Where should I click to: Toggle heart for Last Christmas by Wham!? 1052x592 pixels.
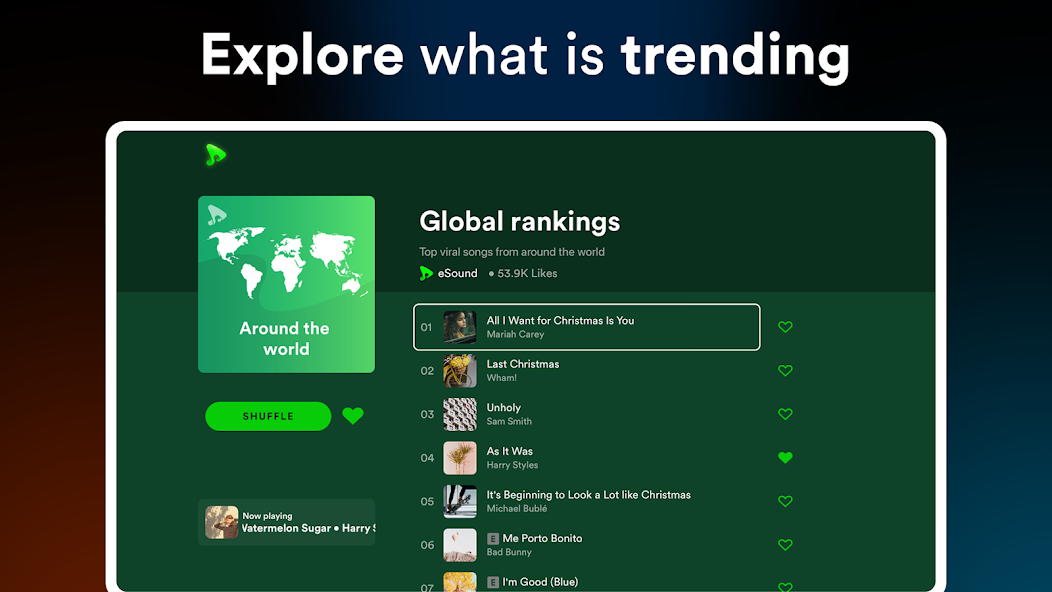[785, 371]
